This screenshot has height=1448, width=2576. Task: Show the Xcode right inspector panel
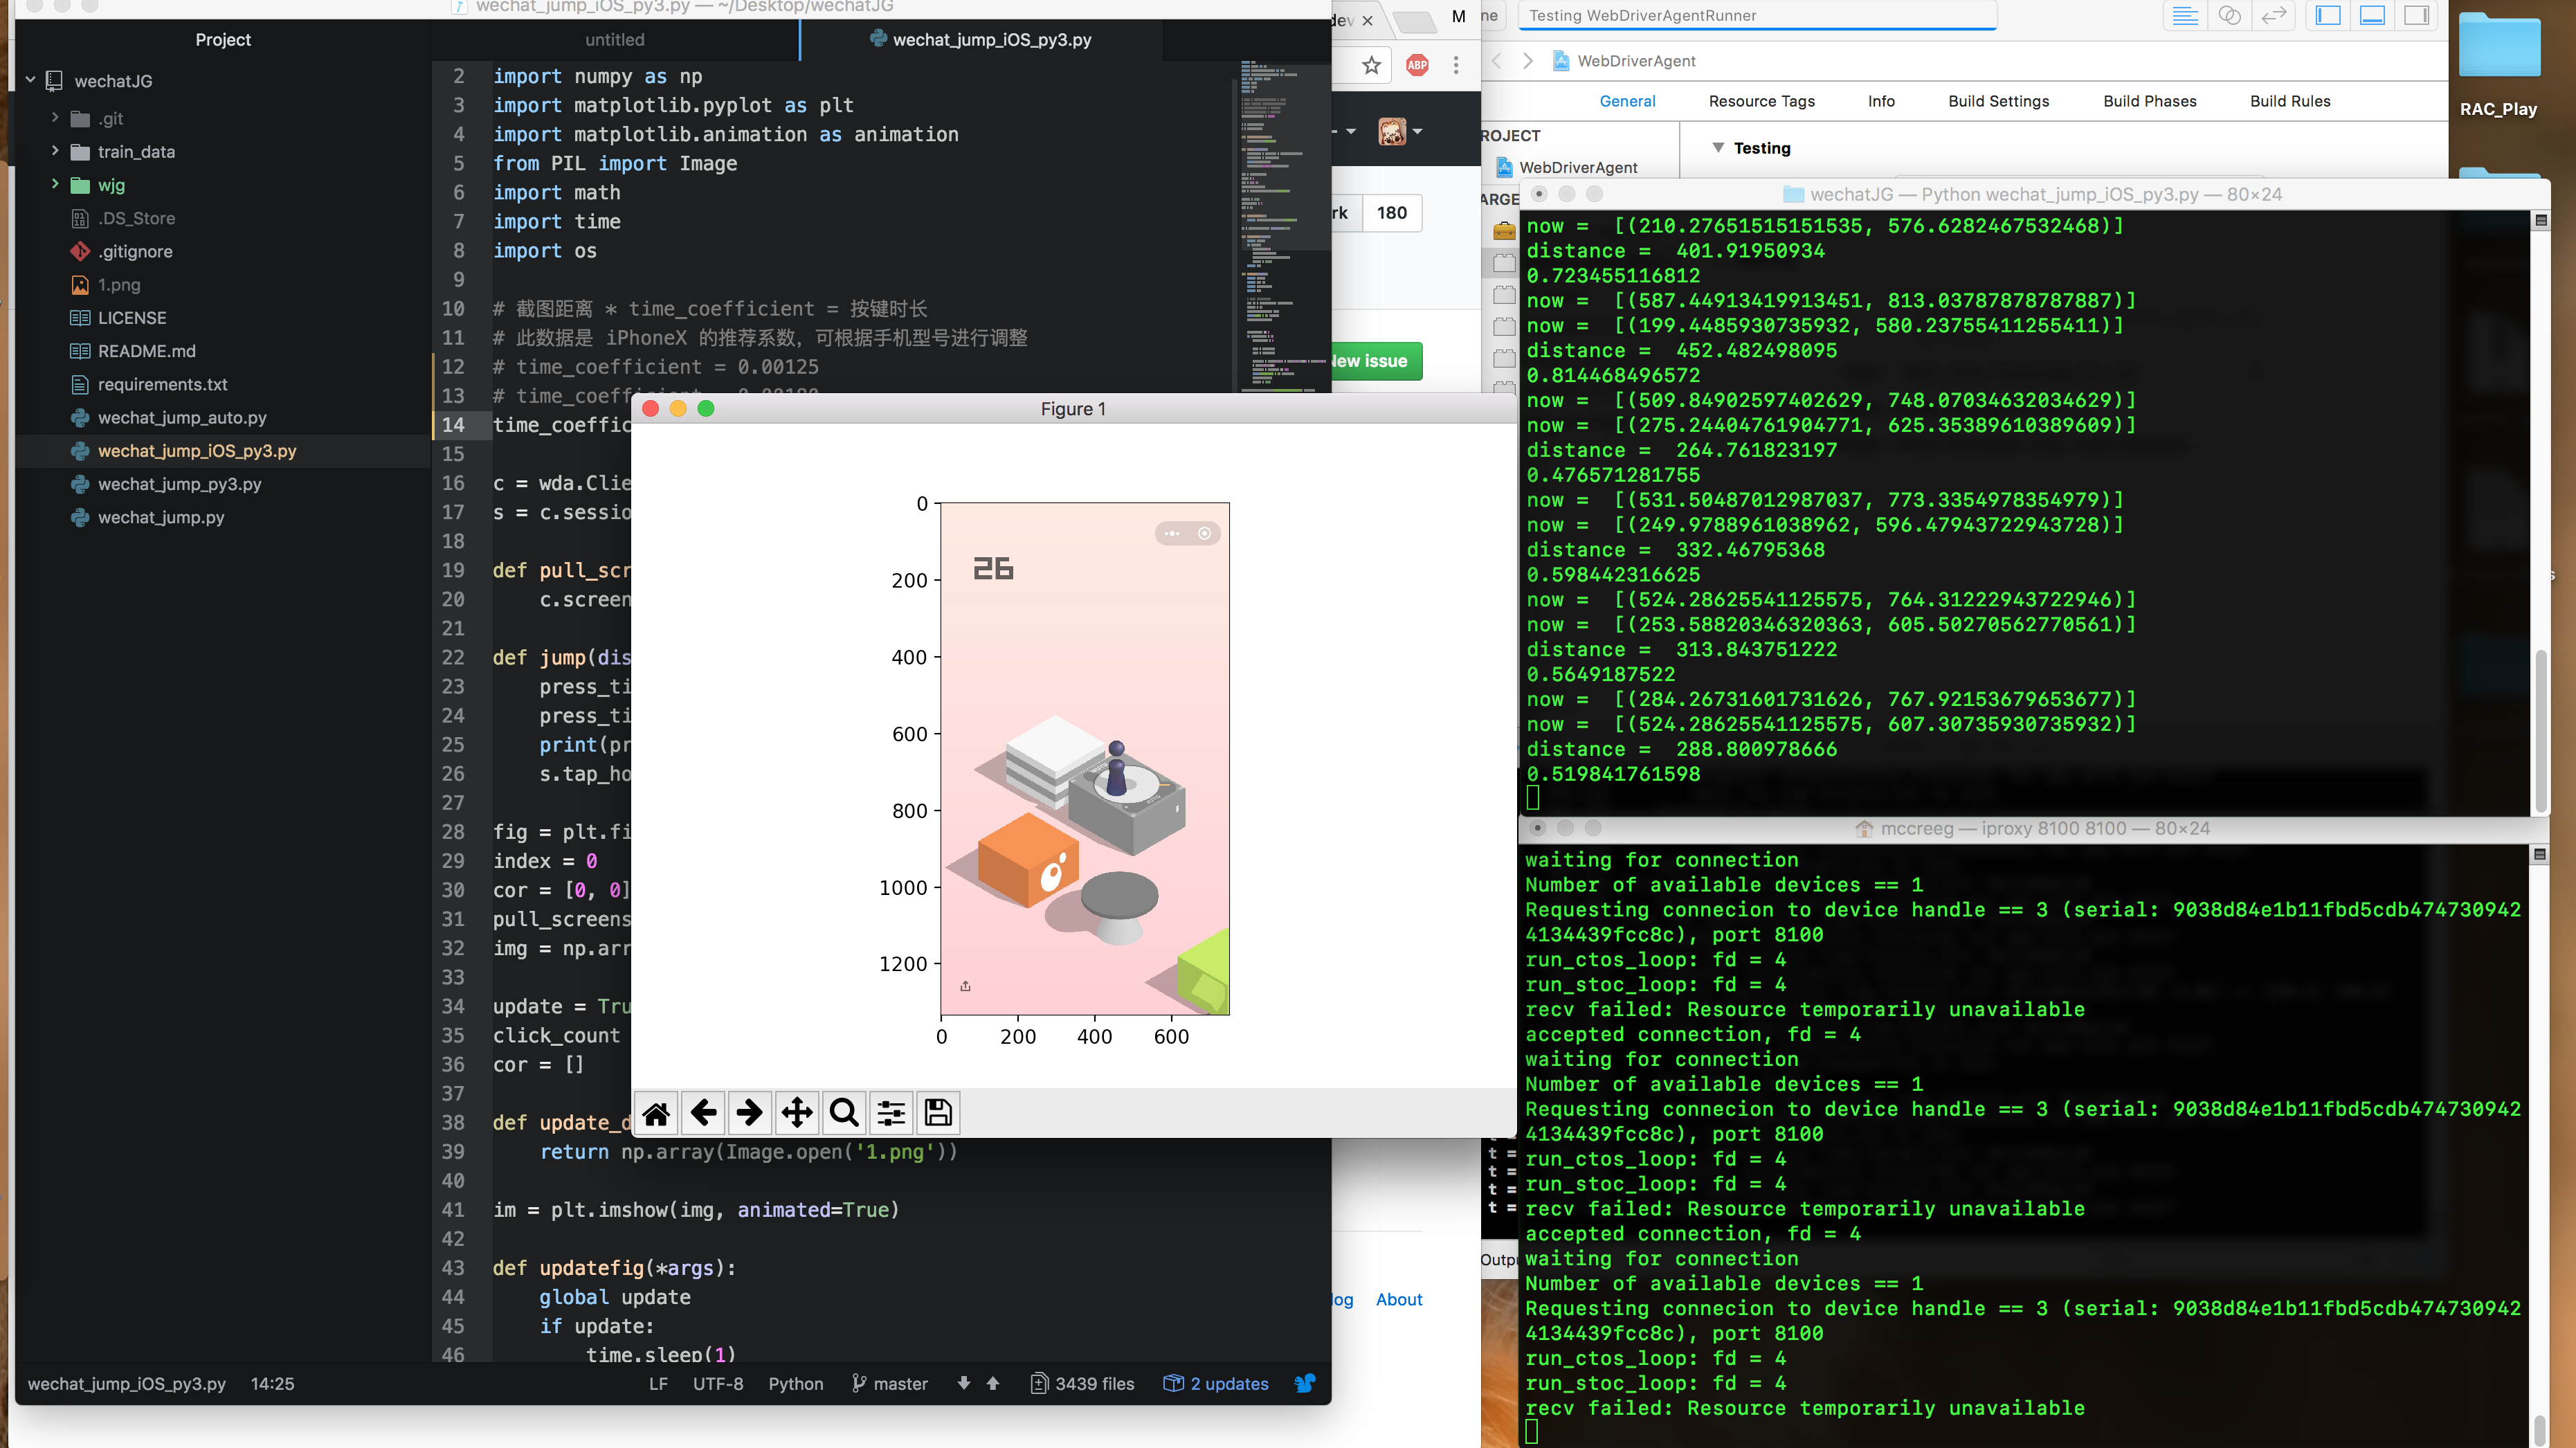(2419, 15)
